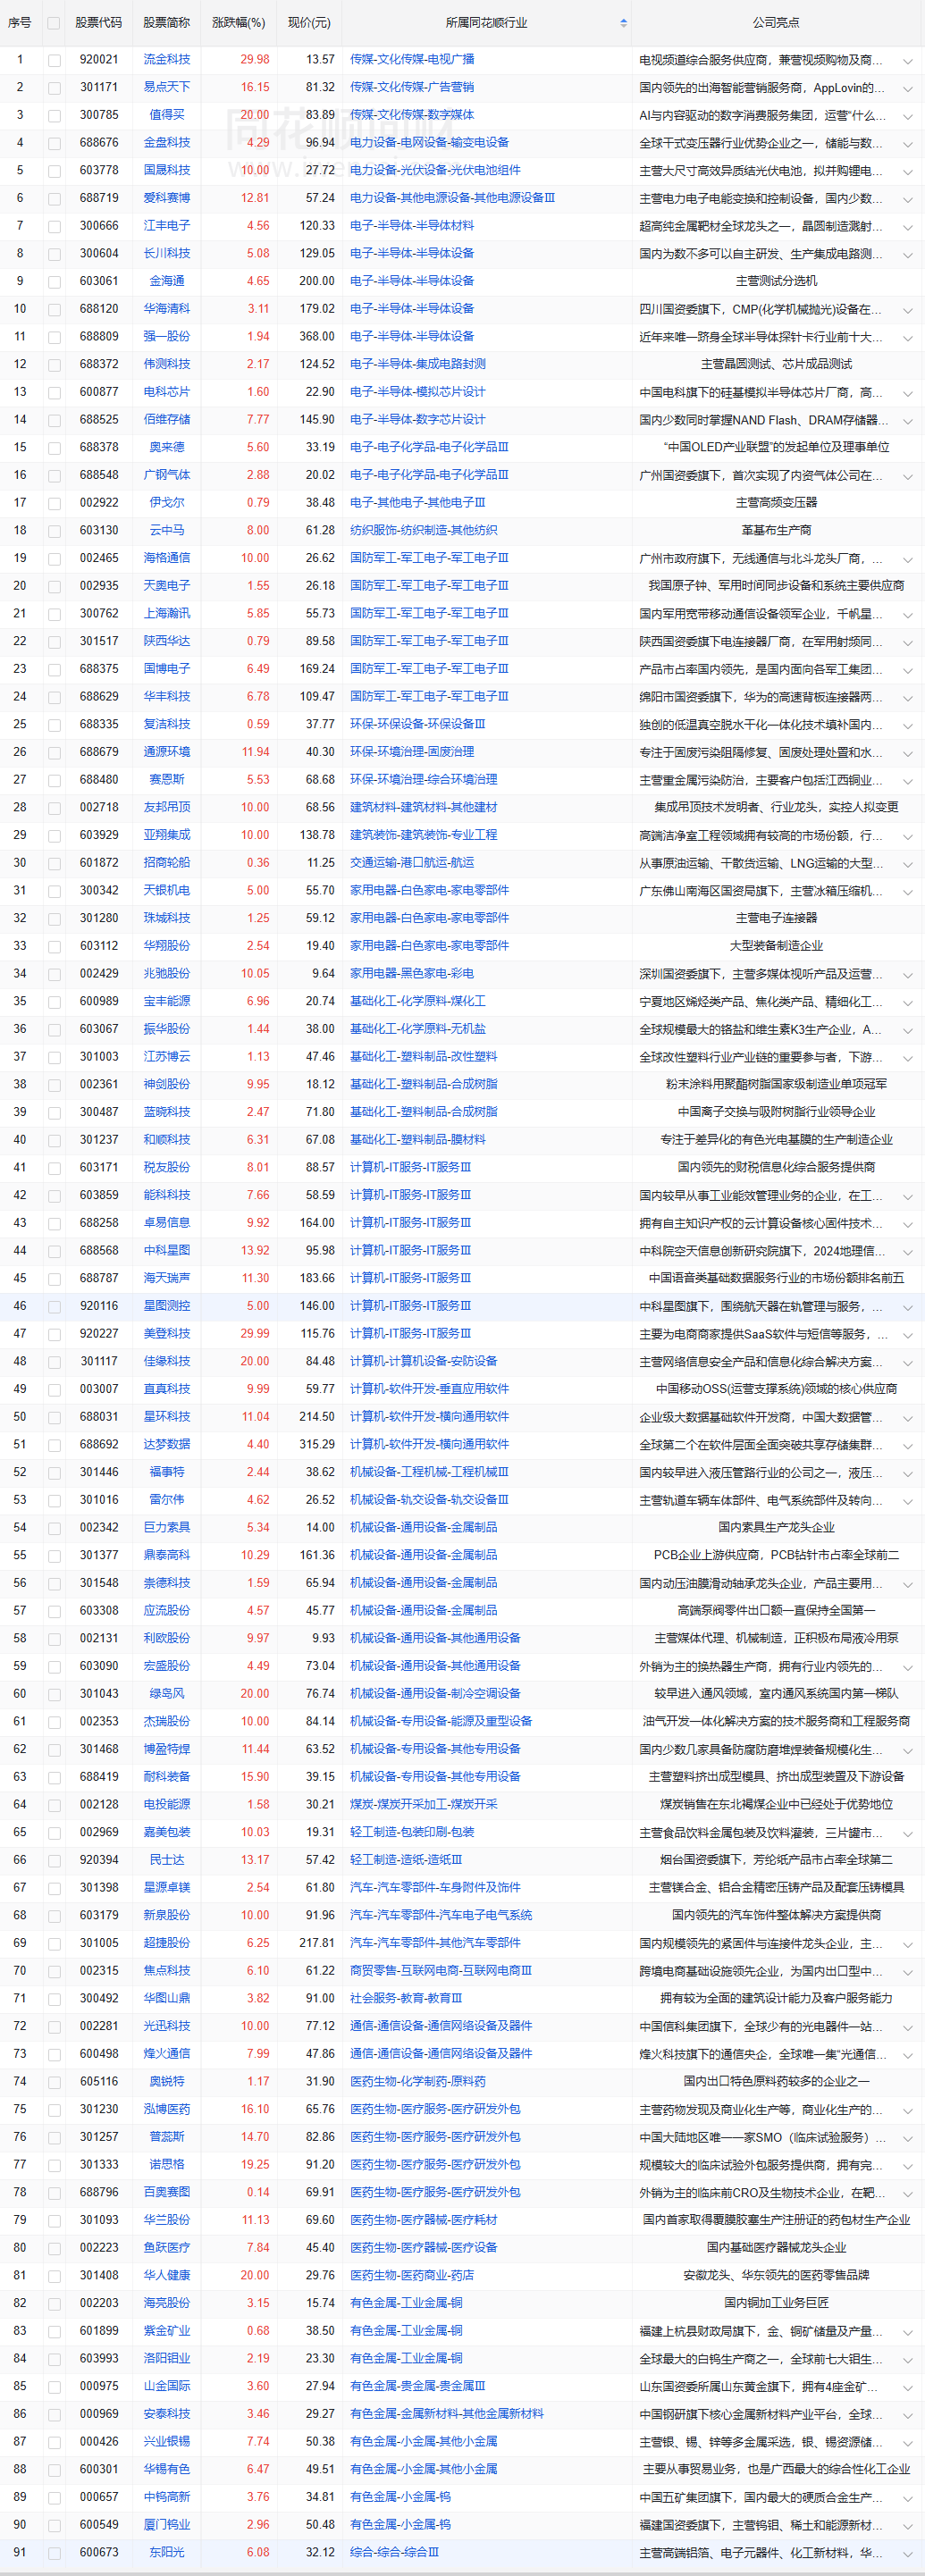Viewport: 925px width, 2576px height.
Task: Open the stock name link 值得买
Action: click(167, 115)
